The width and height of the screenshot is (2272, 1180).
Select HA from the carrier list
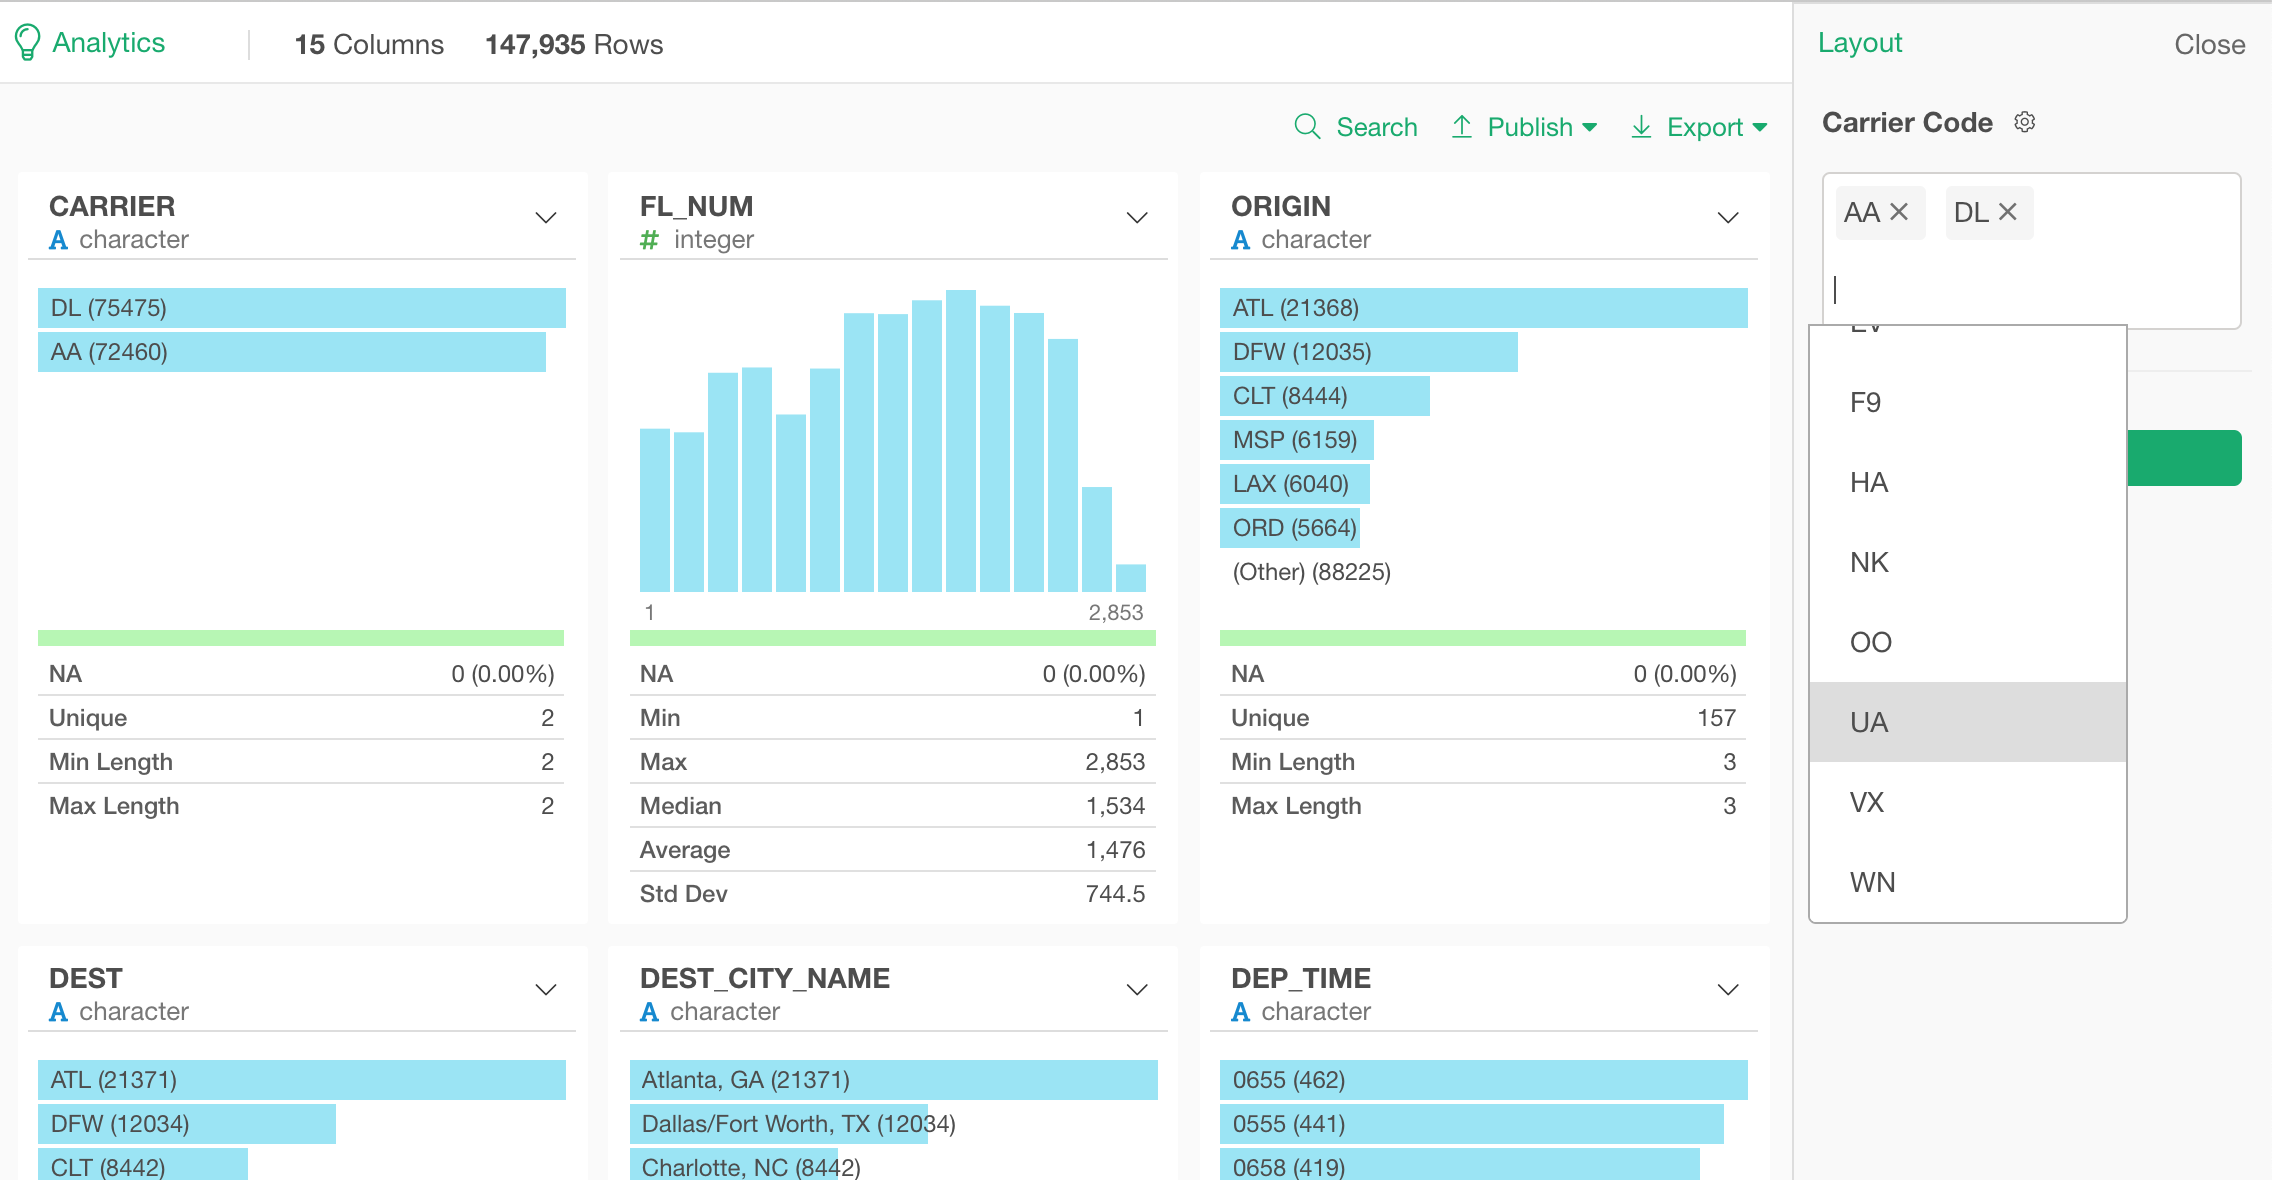[1967, 482]
